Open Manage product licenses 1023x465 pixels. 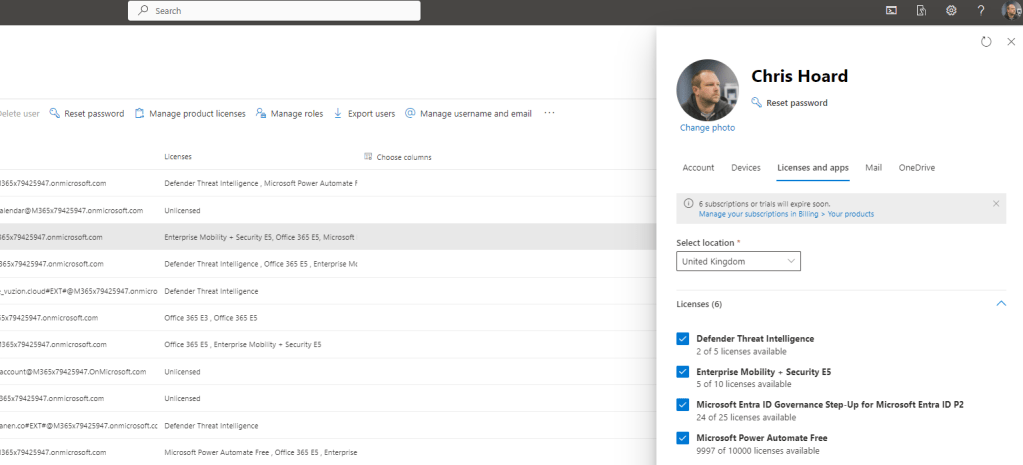[190, 114]
